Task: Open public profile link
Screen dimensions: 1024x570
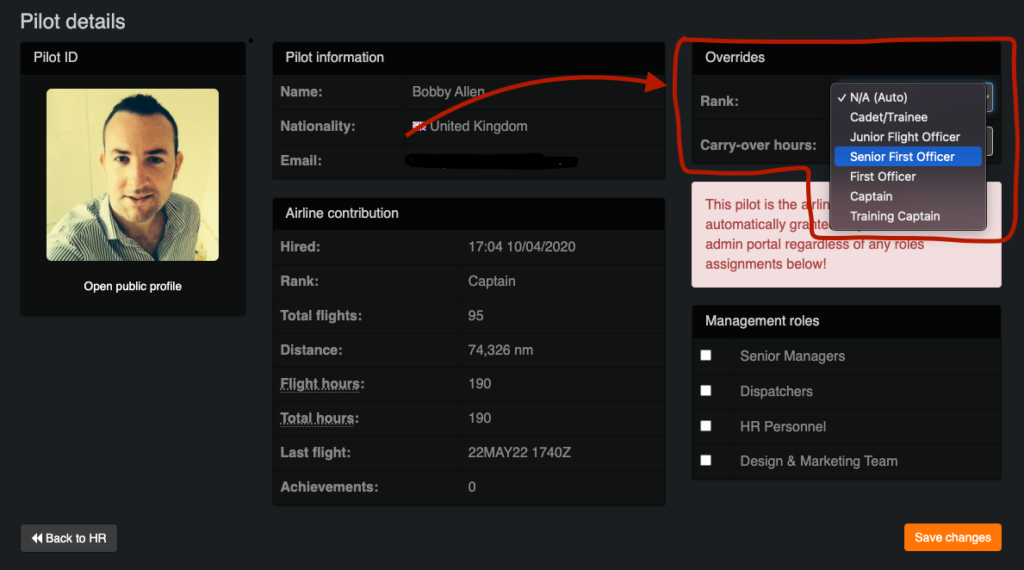Action: tap(133, 286)
